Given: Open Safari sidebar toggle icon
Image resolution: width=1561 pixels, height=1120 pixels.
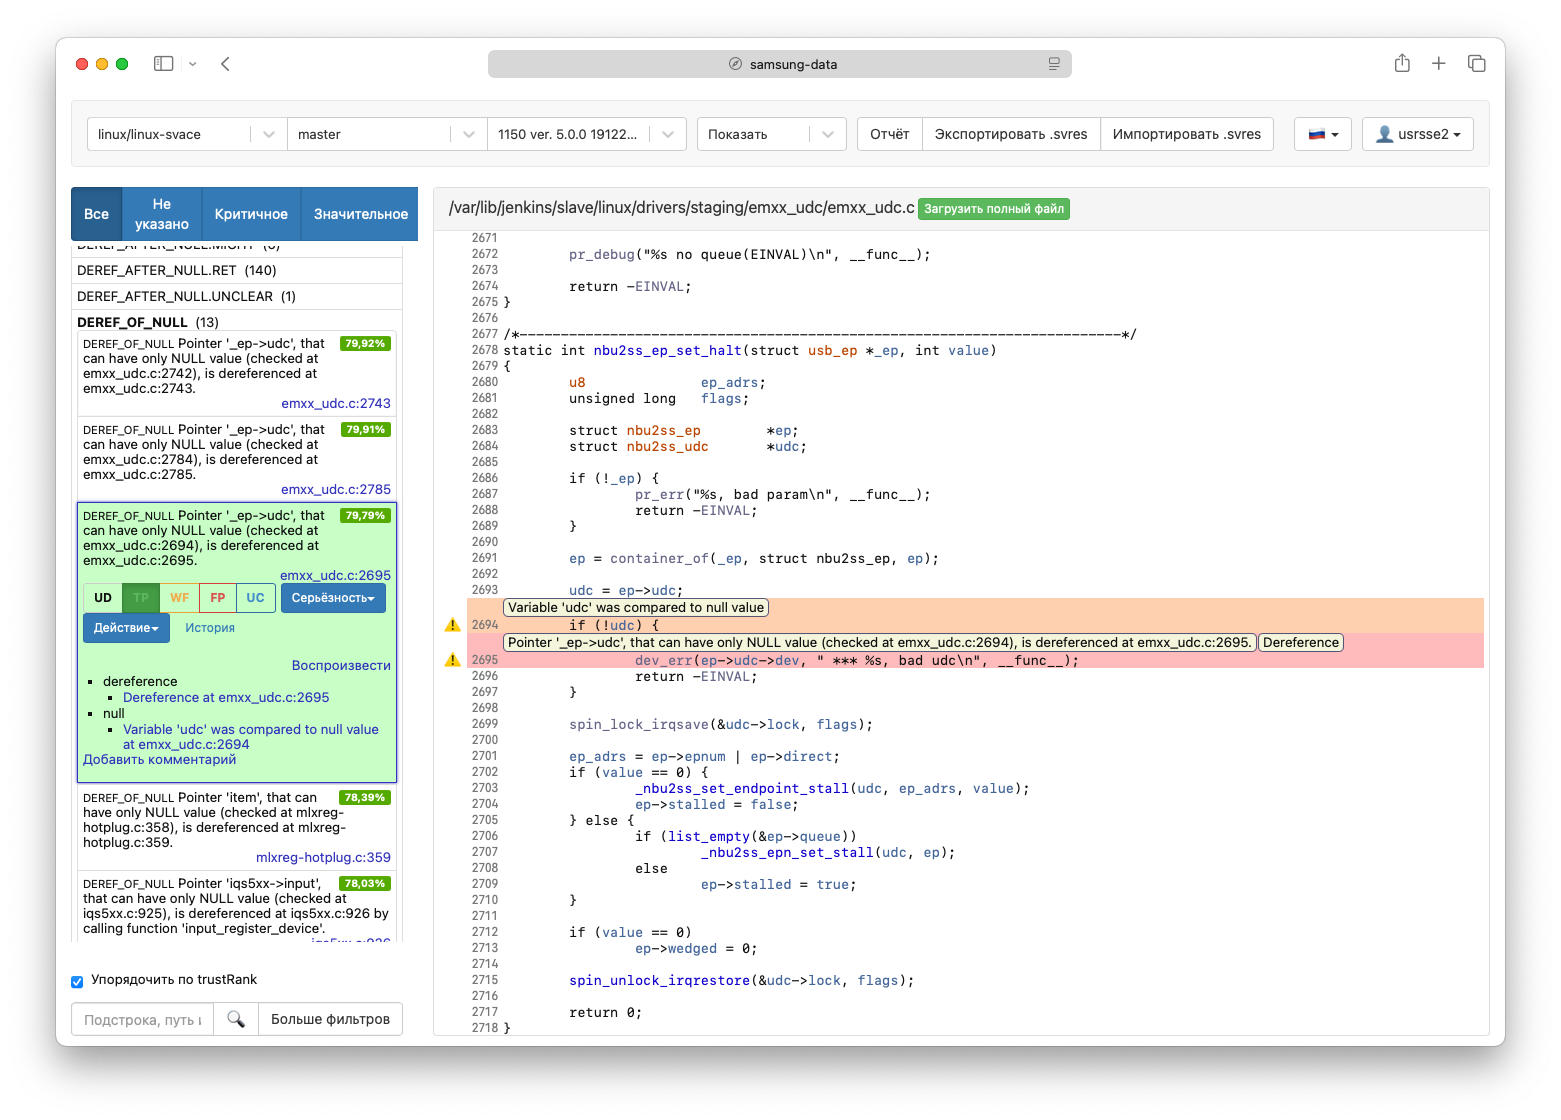Looking at the screenshot, I should (x=164, y=64).
